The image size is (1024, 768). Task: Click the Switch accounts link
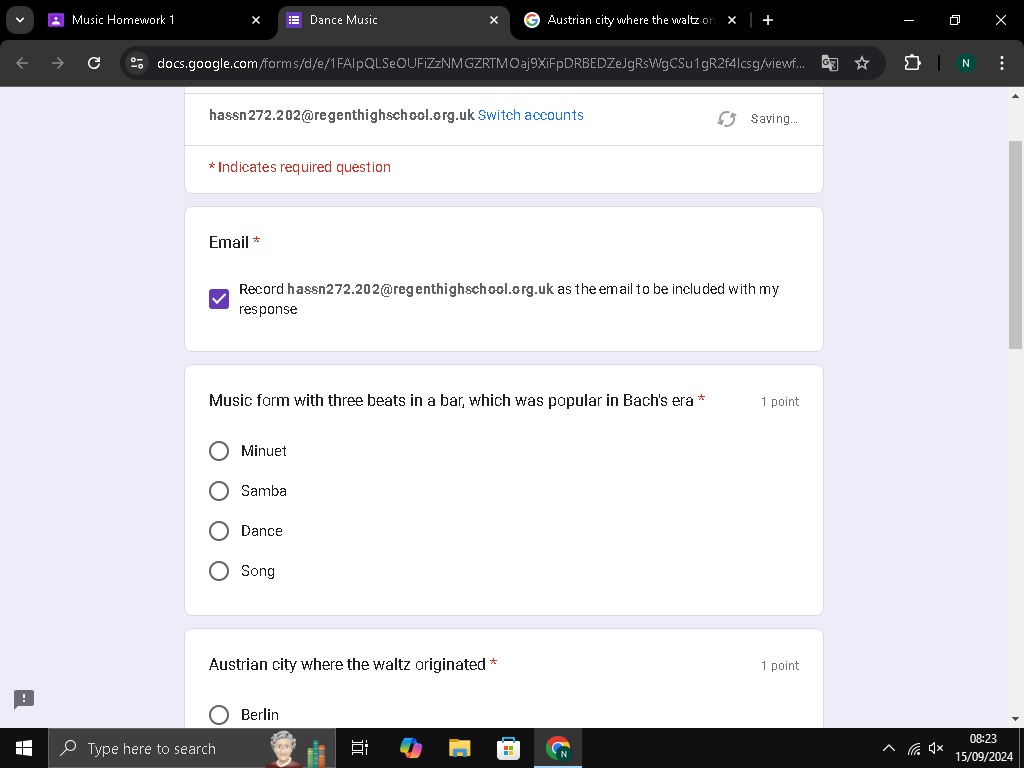click(x=530, y=115)
